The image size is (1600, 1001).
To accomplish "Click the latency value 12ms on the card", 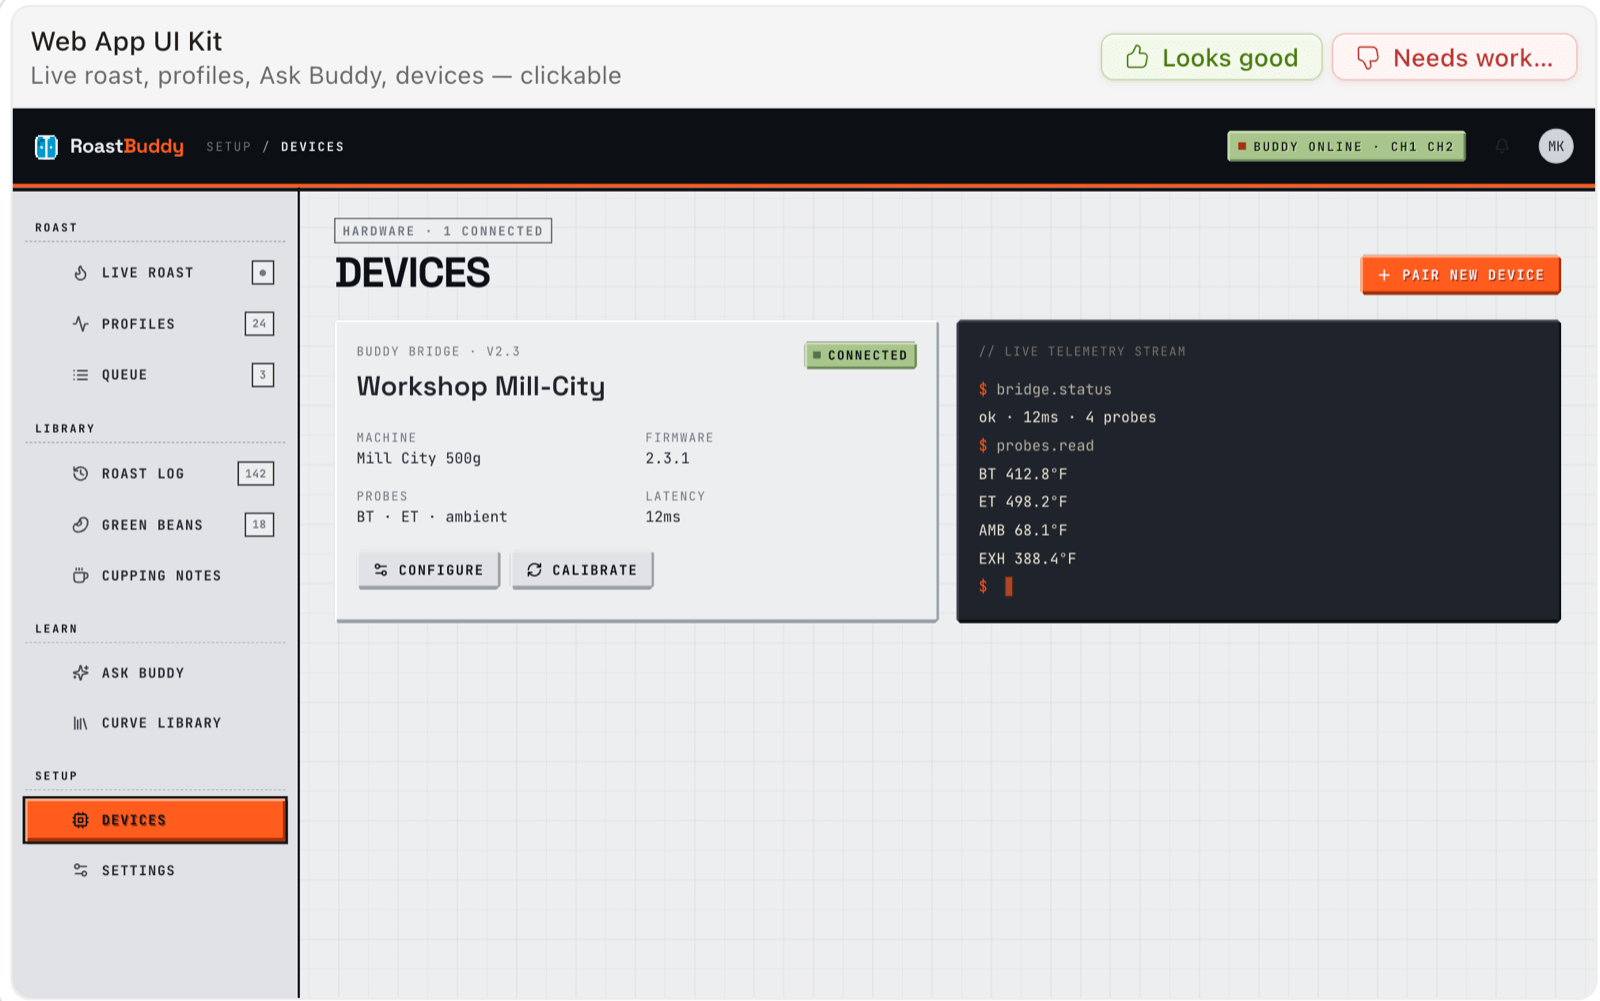I will tap(663, 517).
